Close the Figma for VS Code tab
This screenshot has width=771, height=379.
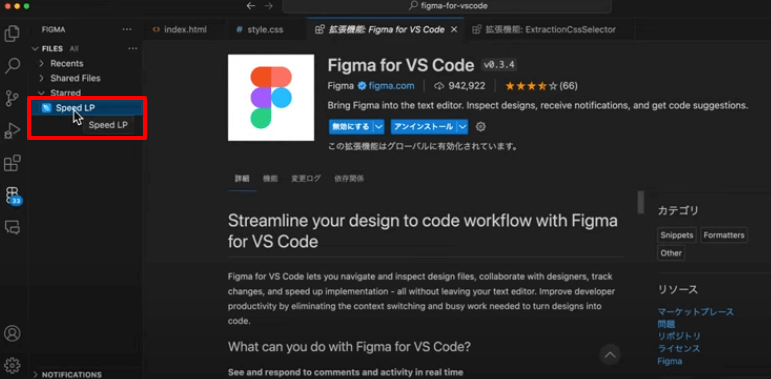(x=454, y=29)
